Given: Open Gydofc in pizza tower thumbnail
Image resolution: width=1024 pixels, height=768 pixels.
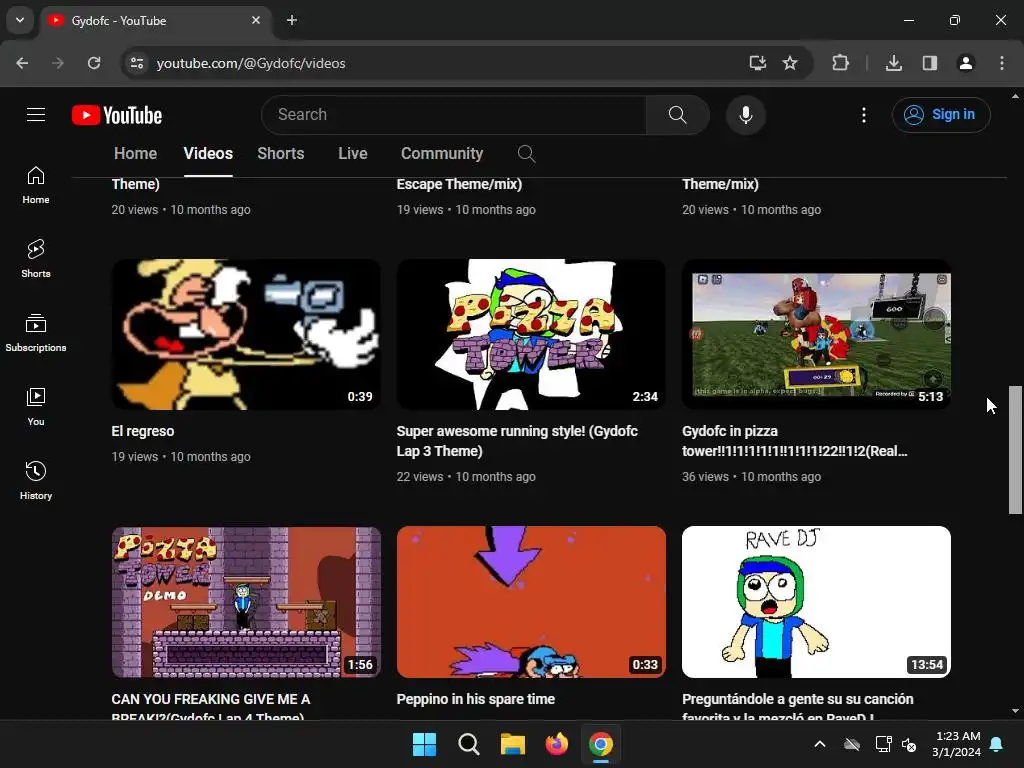Looking at the screenshot, I should [x=816, y=334].
